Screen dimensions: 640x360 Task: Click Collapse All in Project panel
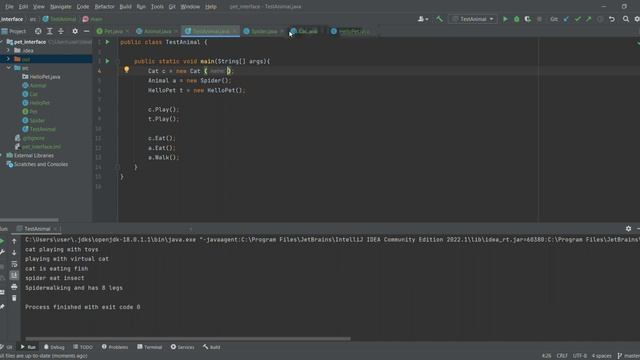(x=61, y=31)
